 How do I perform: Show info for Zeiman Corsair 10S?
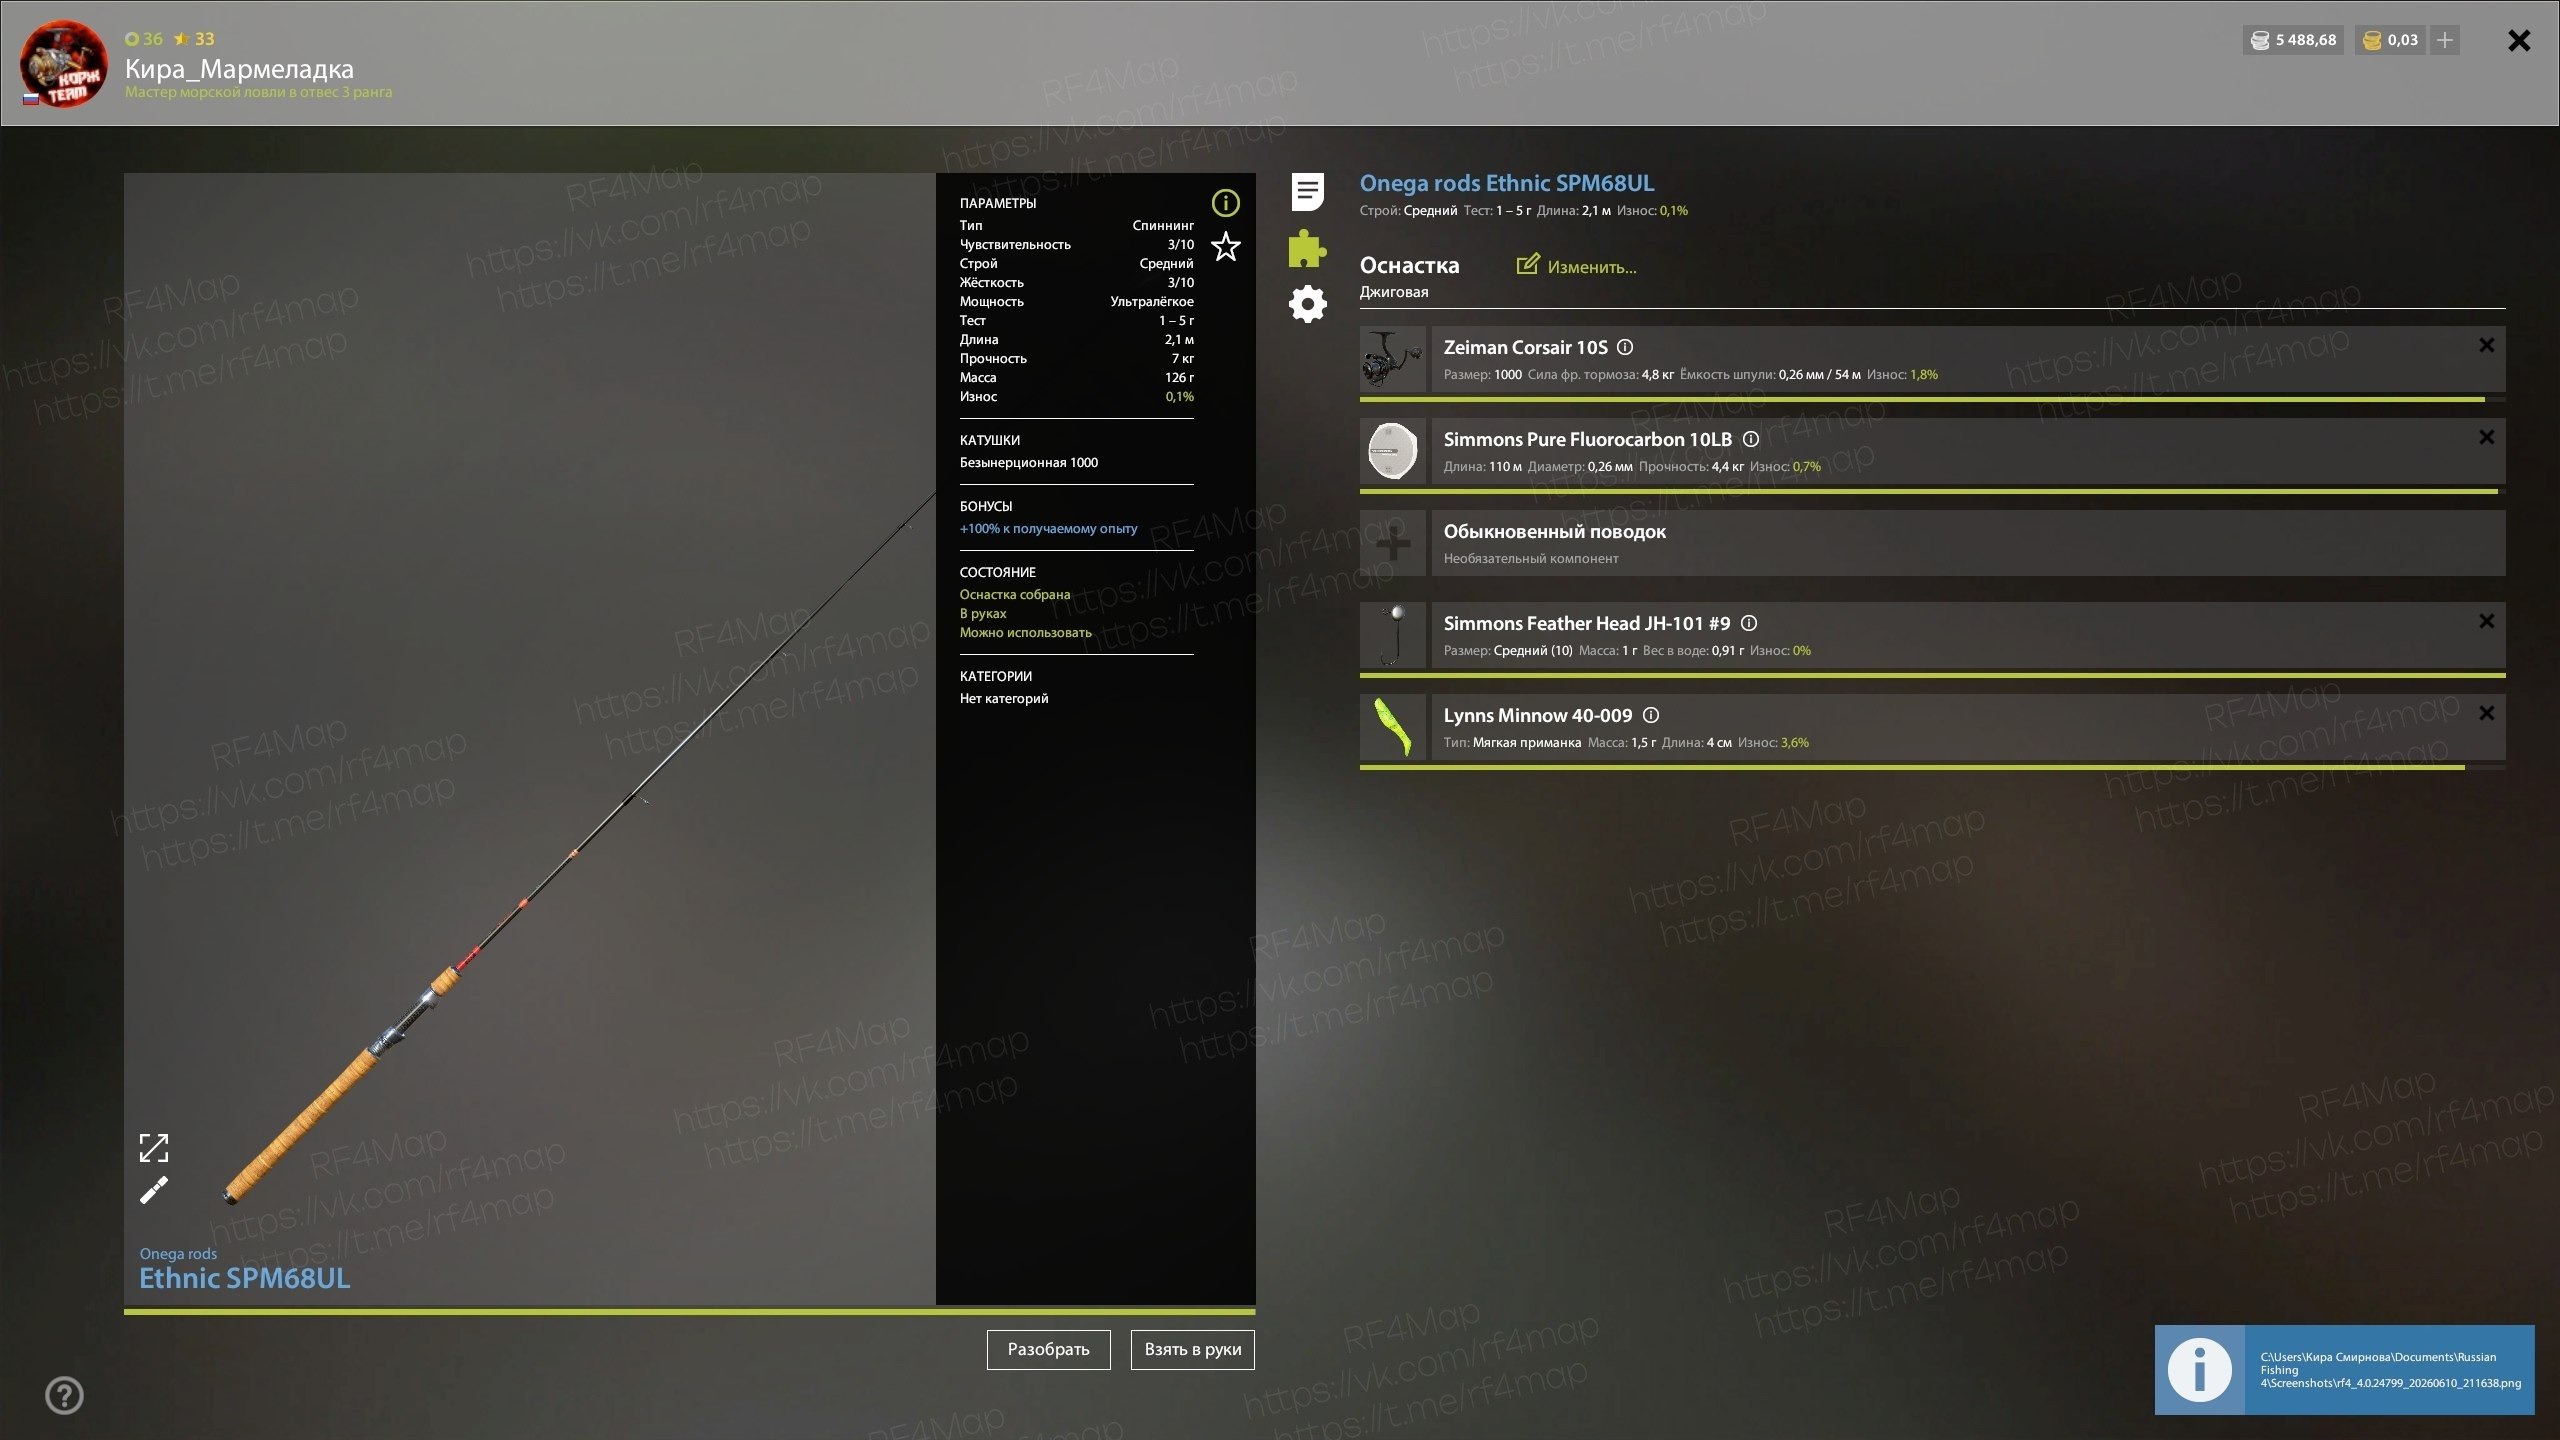1625,347
